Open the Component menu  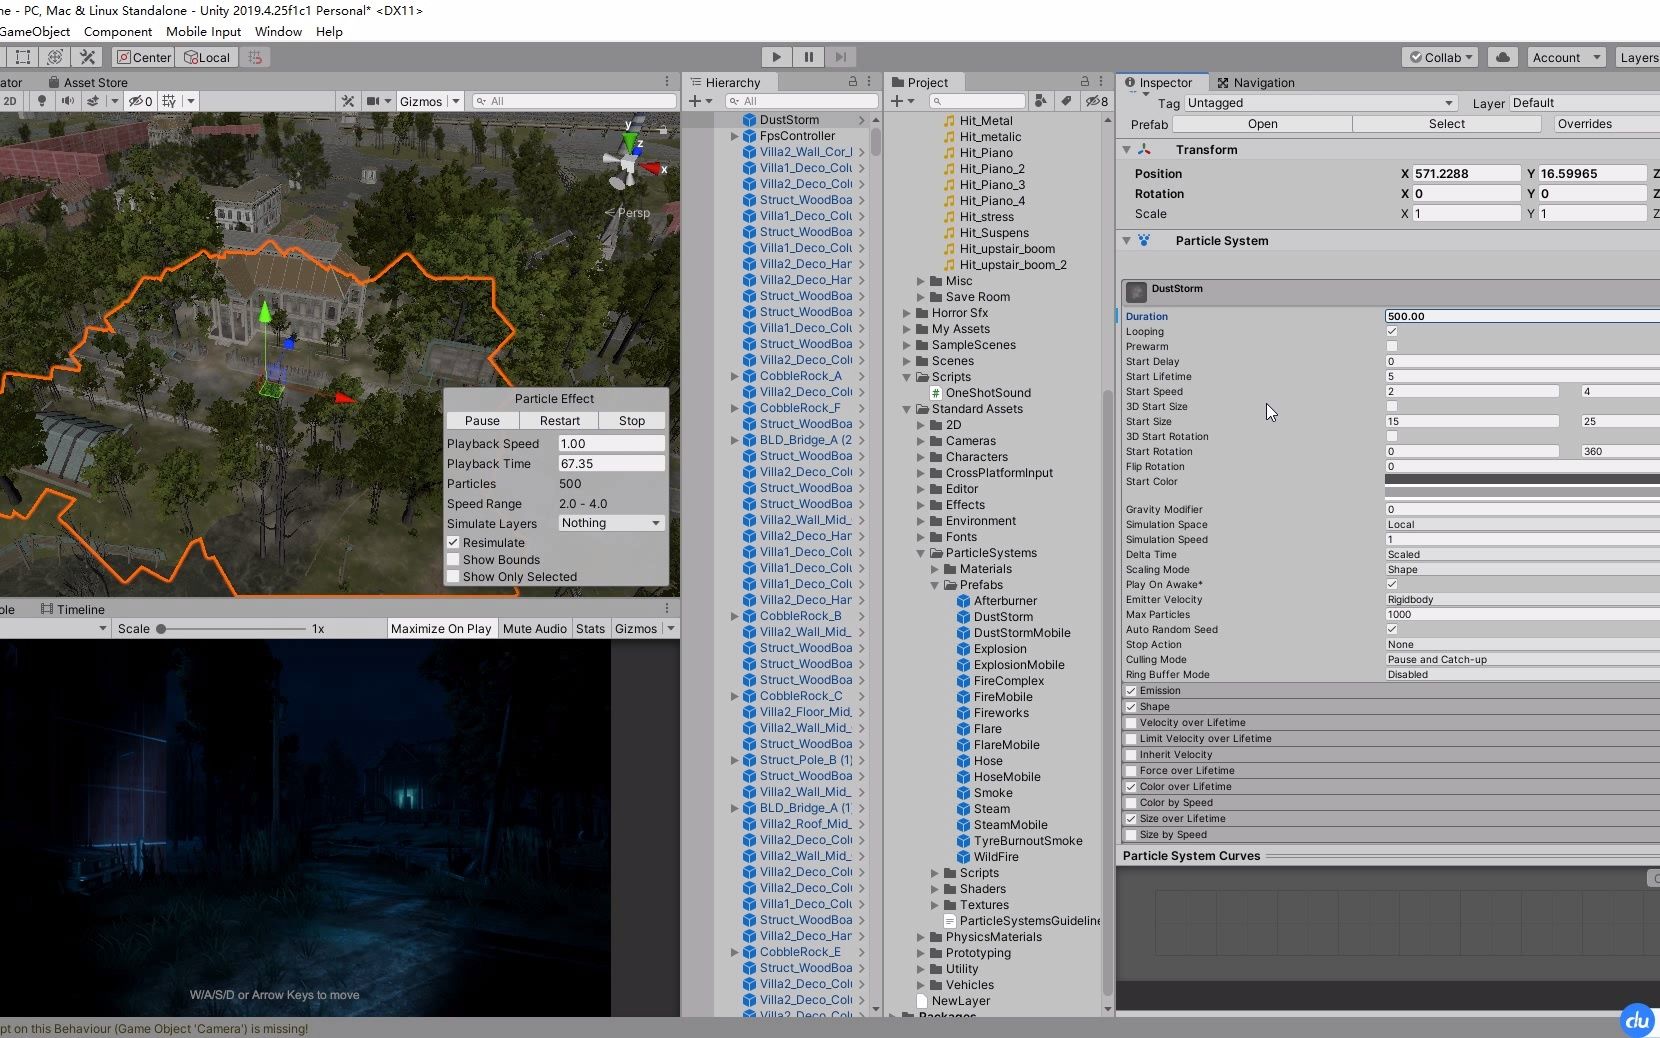click(118, 31)
